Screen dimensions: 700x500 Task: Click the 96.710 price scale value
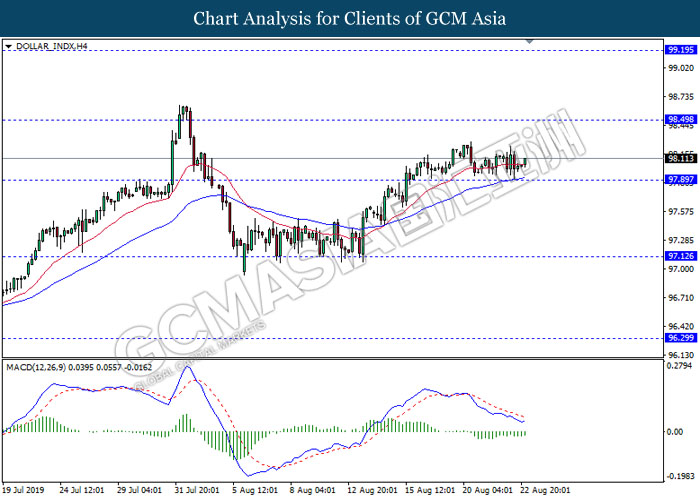tap(681, 298)
